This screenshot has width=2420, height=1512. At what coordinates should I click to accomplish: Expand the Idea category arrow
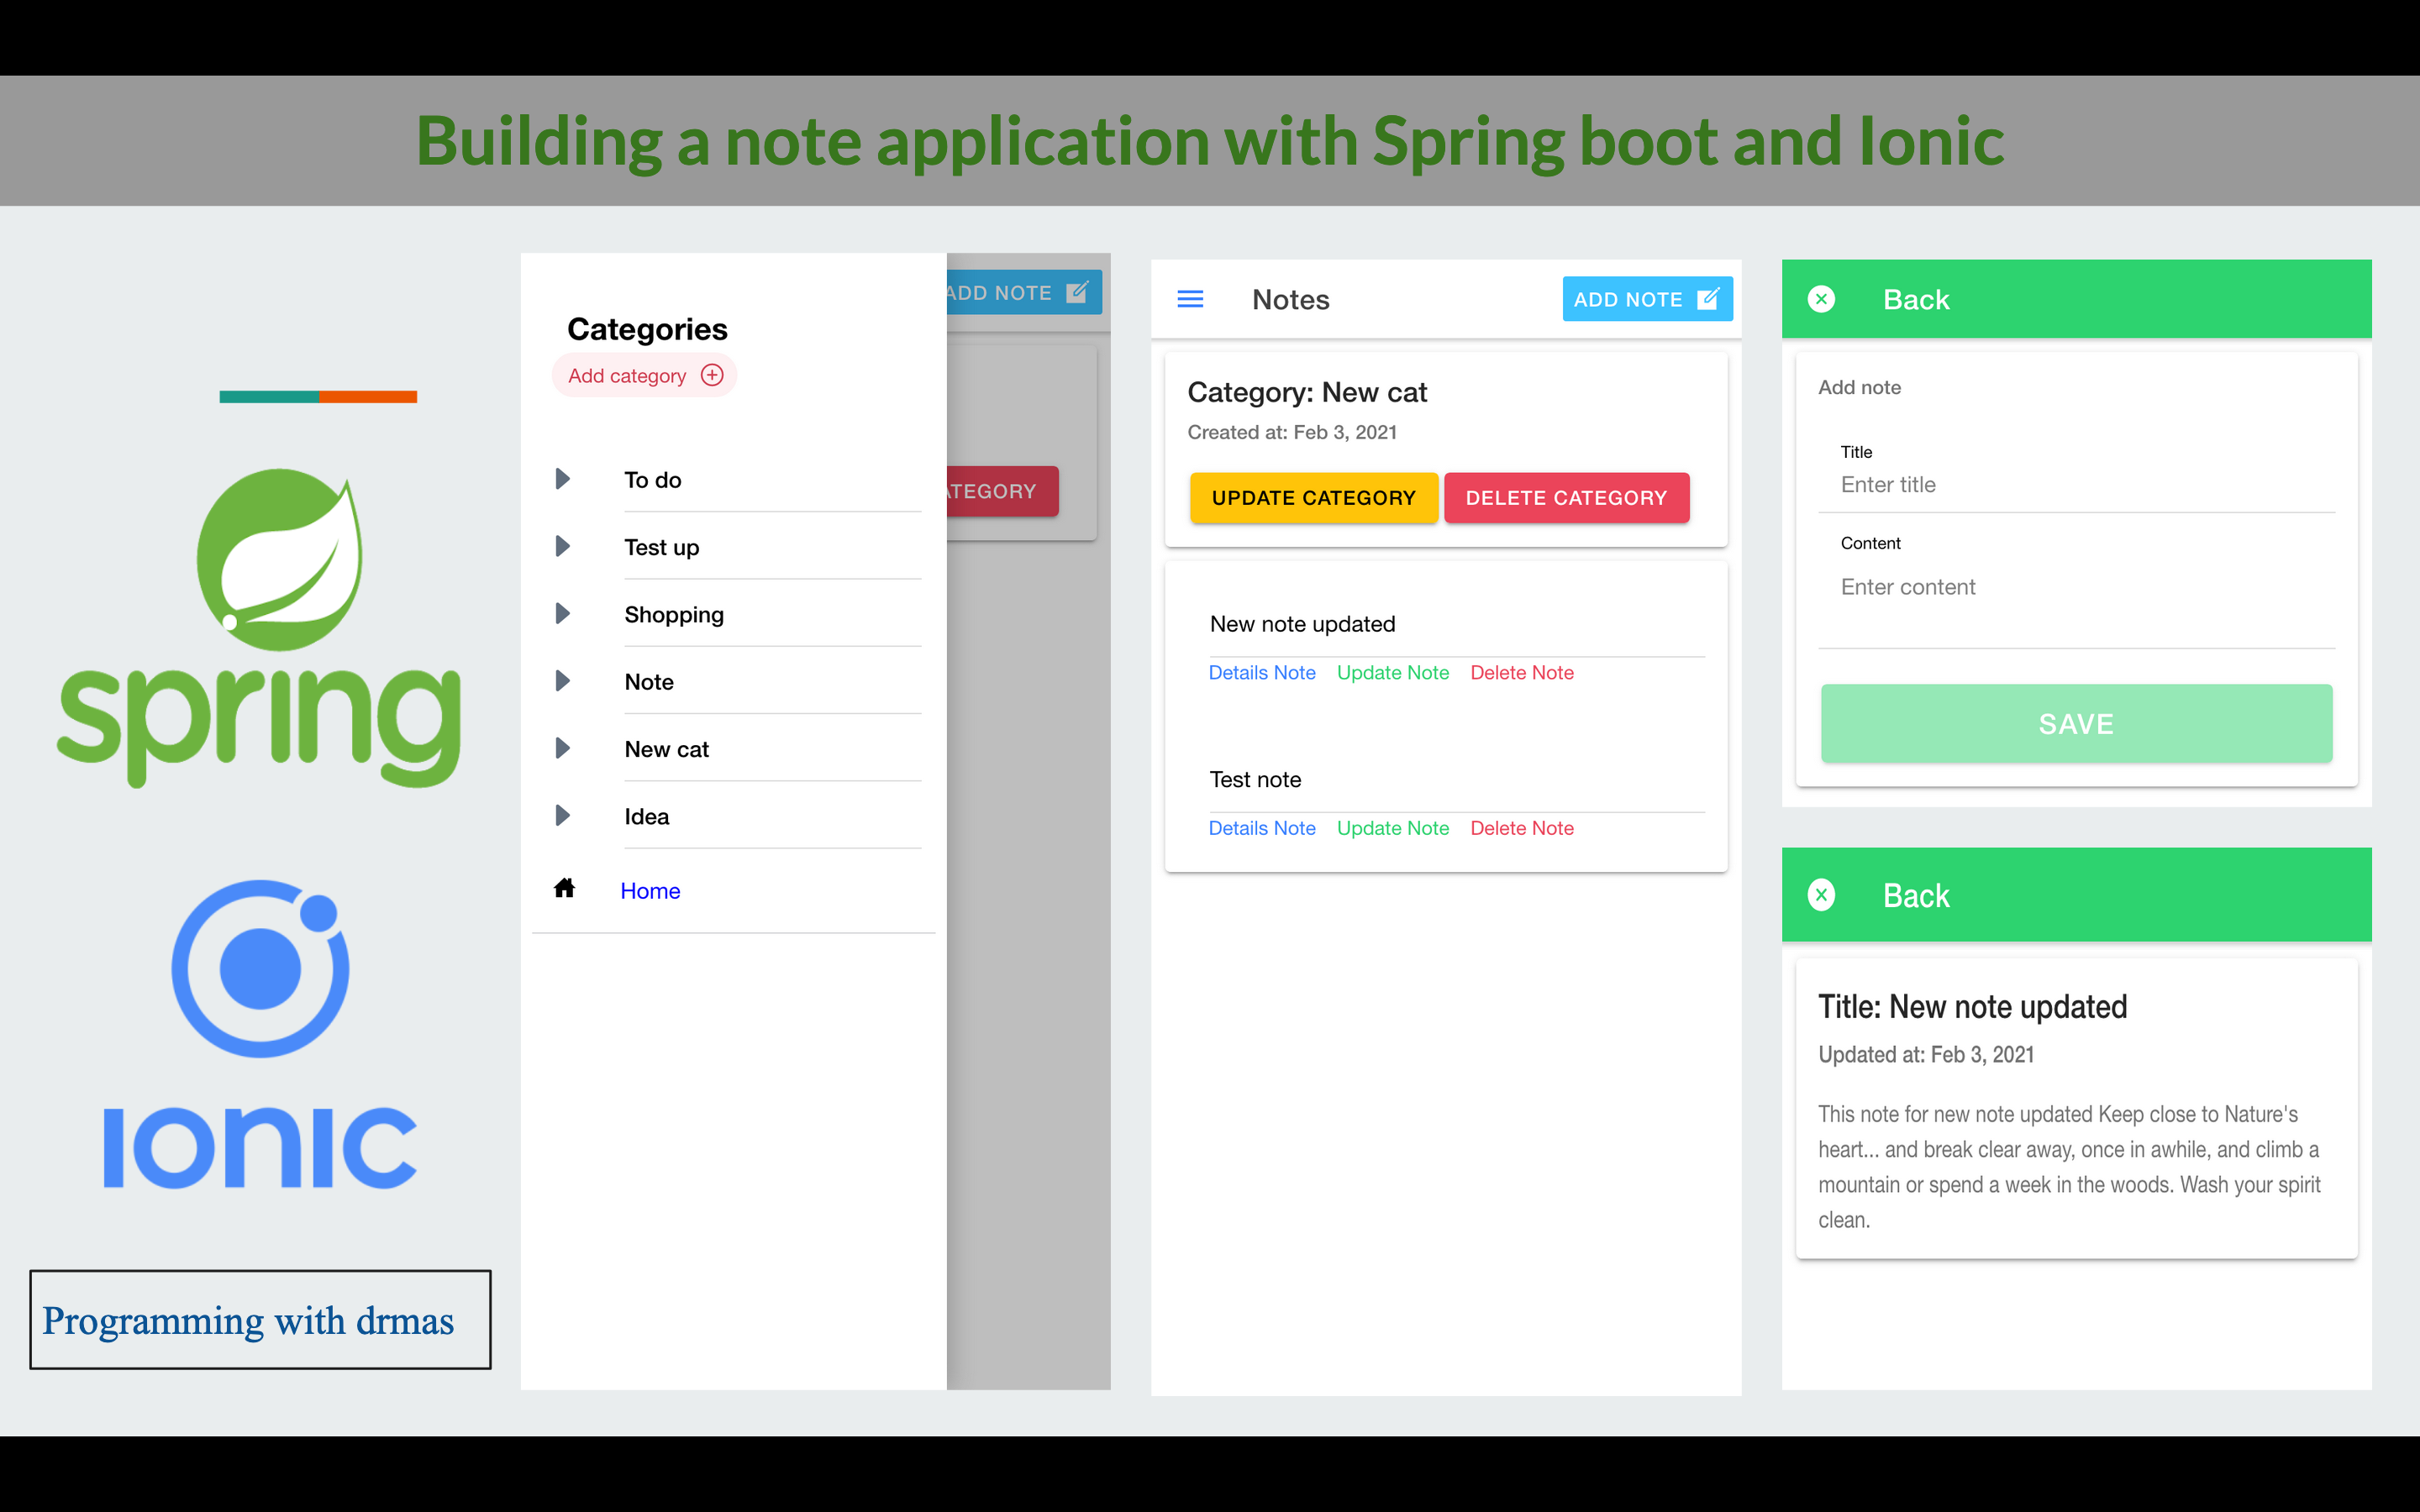coord(563,816)
